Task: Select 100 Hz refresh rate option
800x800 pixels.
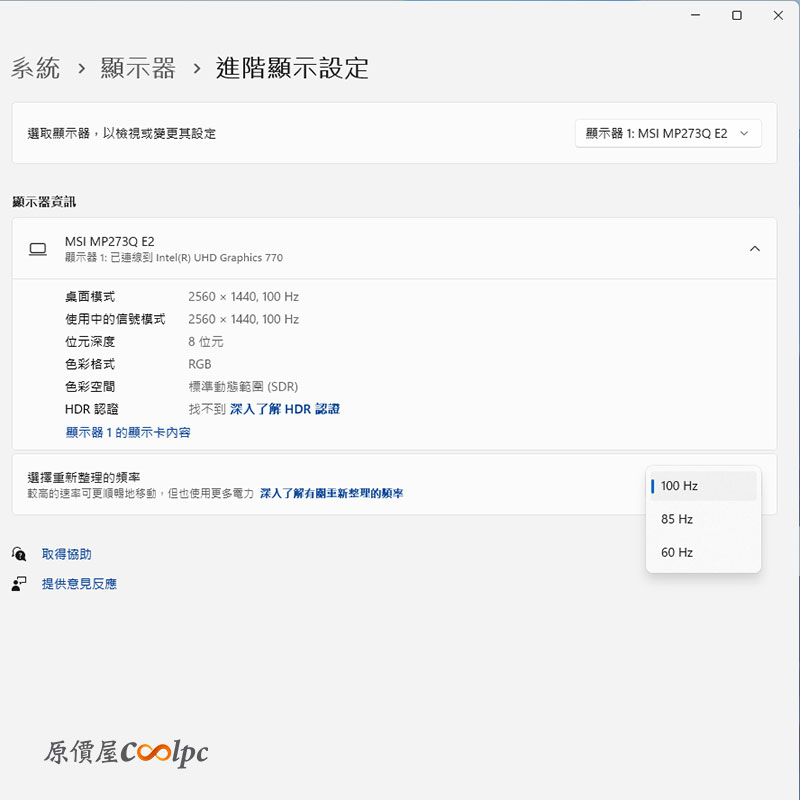Action: (703, 486)
